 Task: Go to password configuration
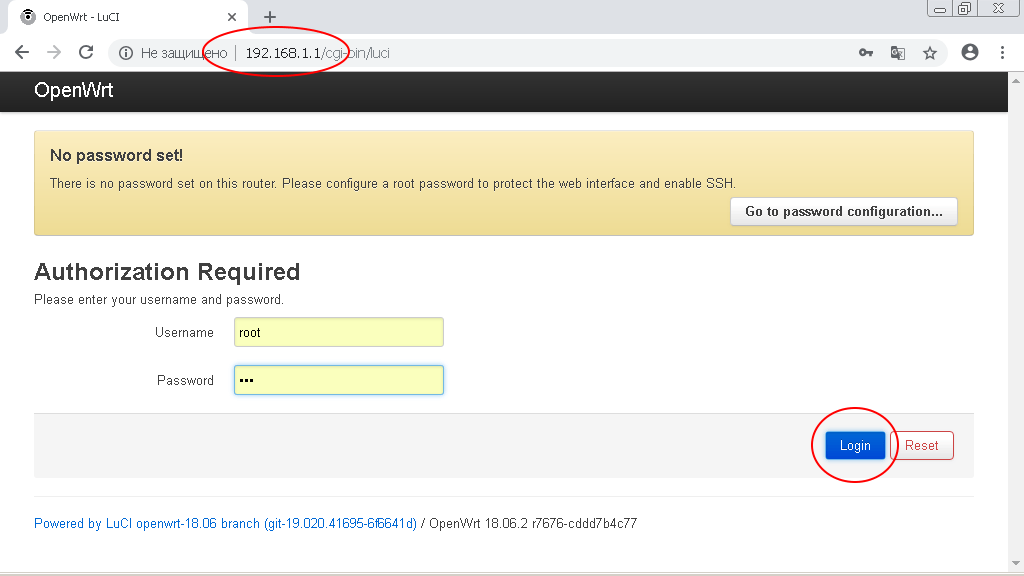point(843,212)
